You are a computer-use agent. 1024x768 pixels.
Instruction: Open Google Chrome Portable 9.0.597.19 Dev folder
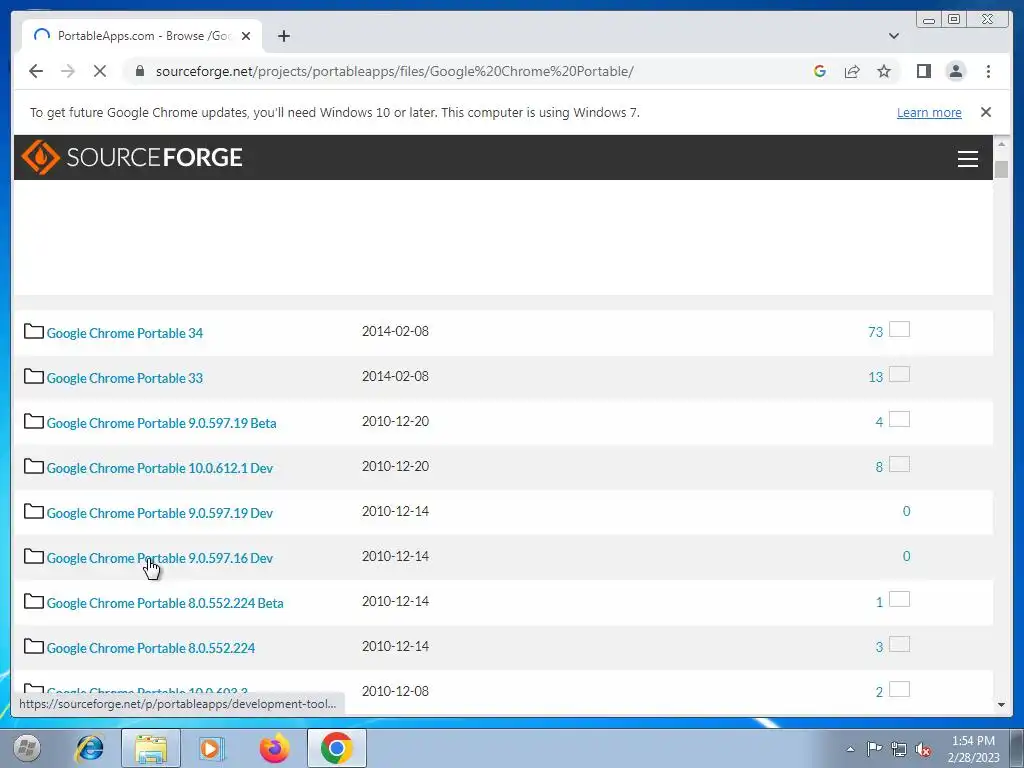[159, 513]
